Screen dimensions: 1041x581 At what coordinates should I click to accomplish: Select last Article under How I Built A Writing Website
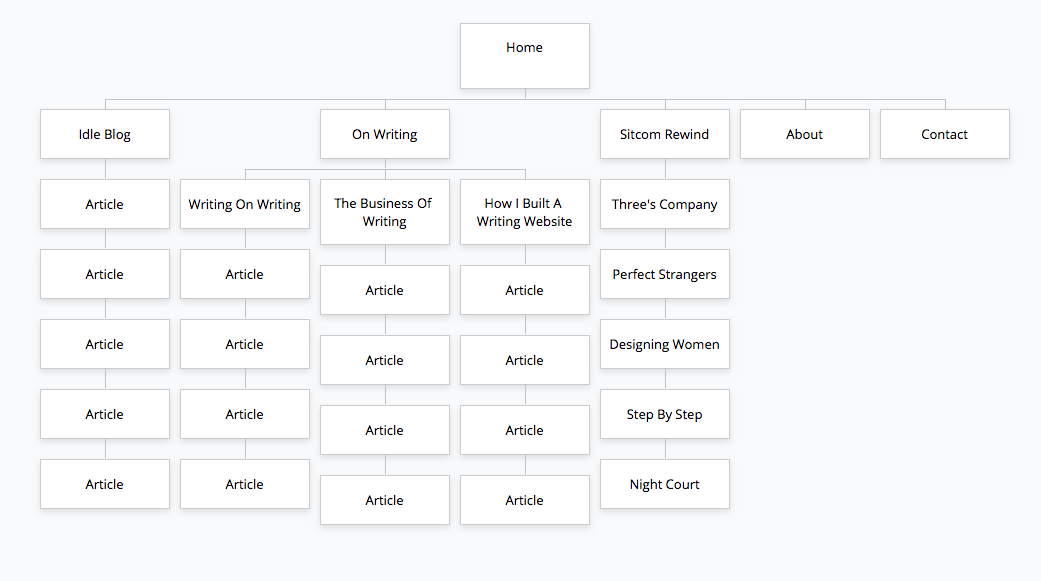tap(524, 500)
